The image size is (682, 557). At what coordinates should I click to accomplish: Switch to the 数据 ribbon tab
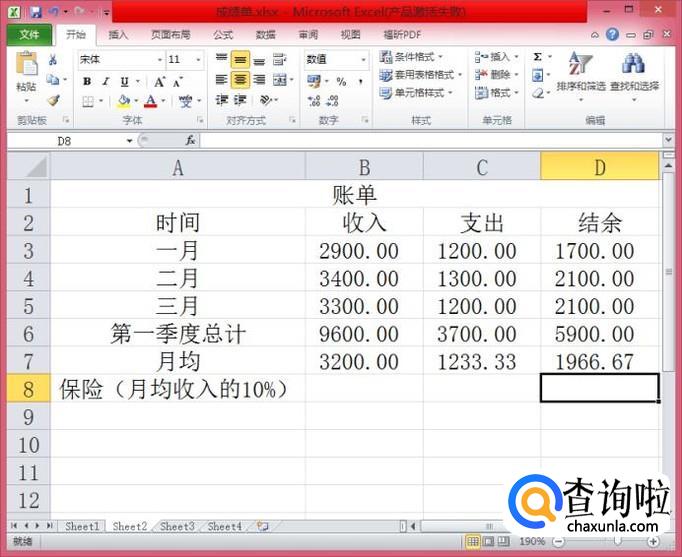(x=265, y=35)
